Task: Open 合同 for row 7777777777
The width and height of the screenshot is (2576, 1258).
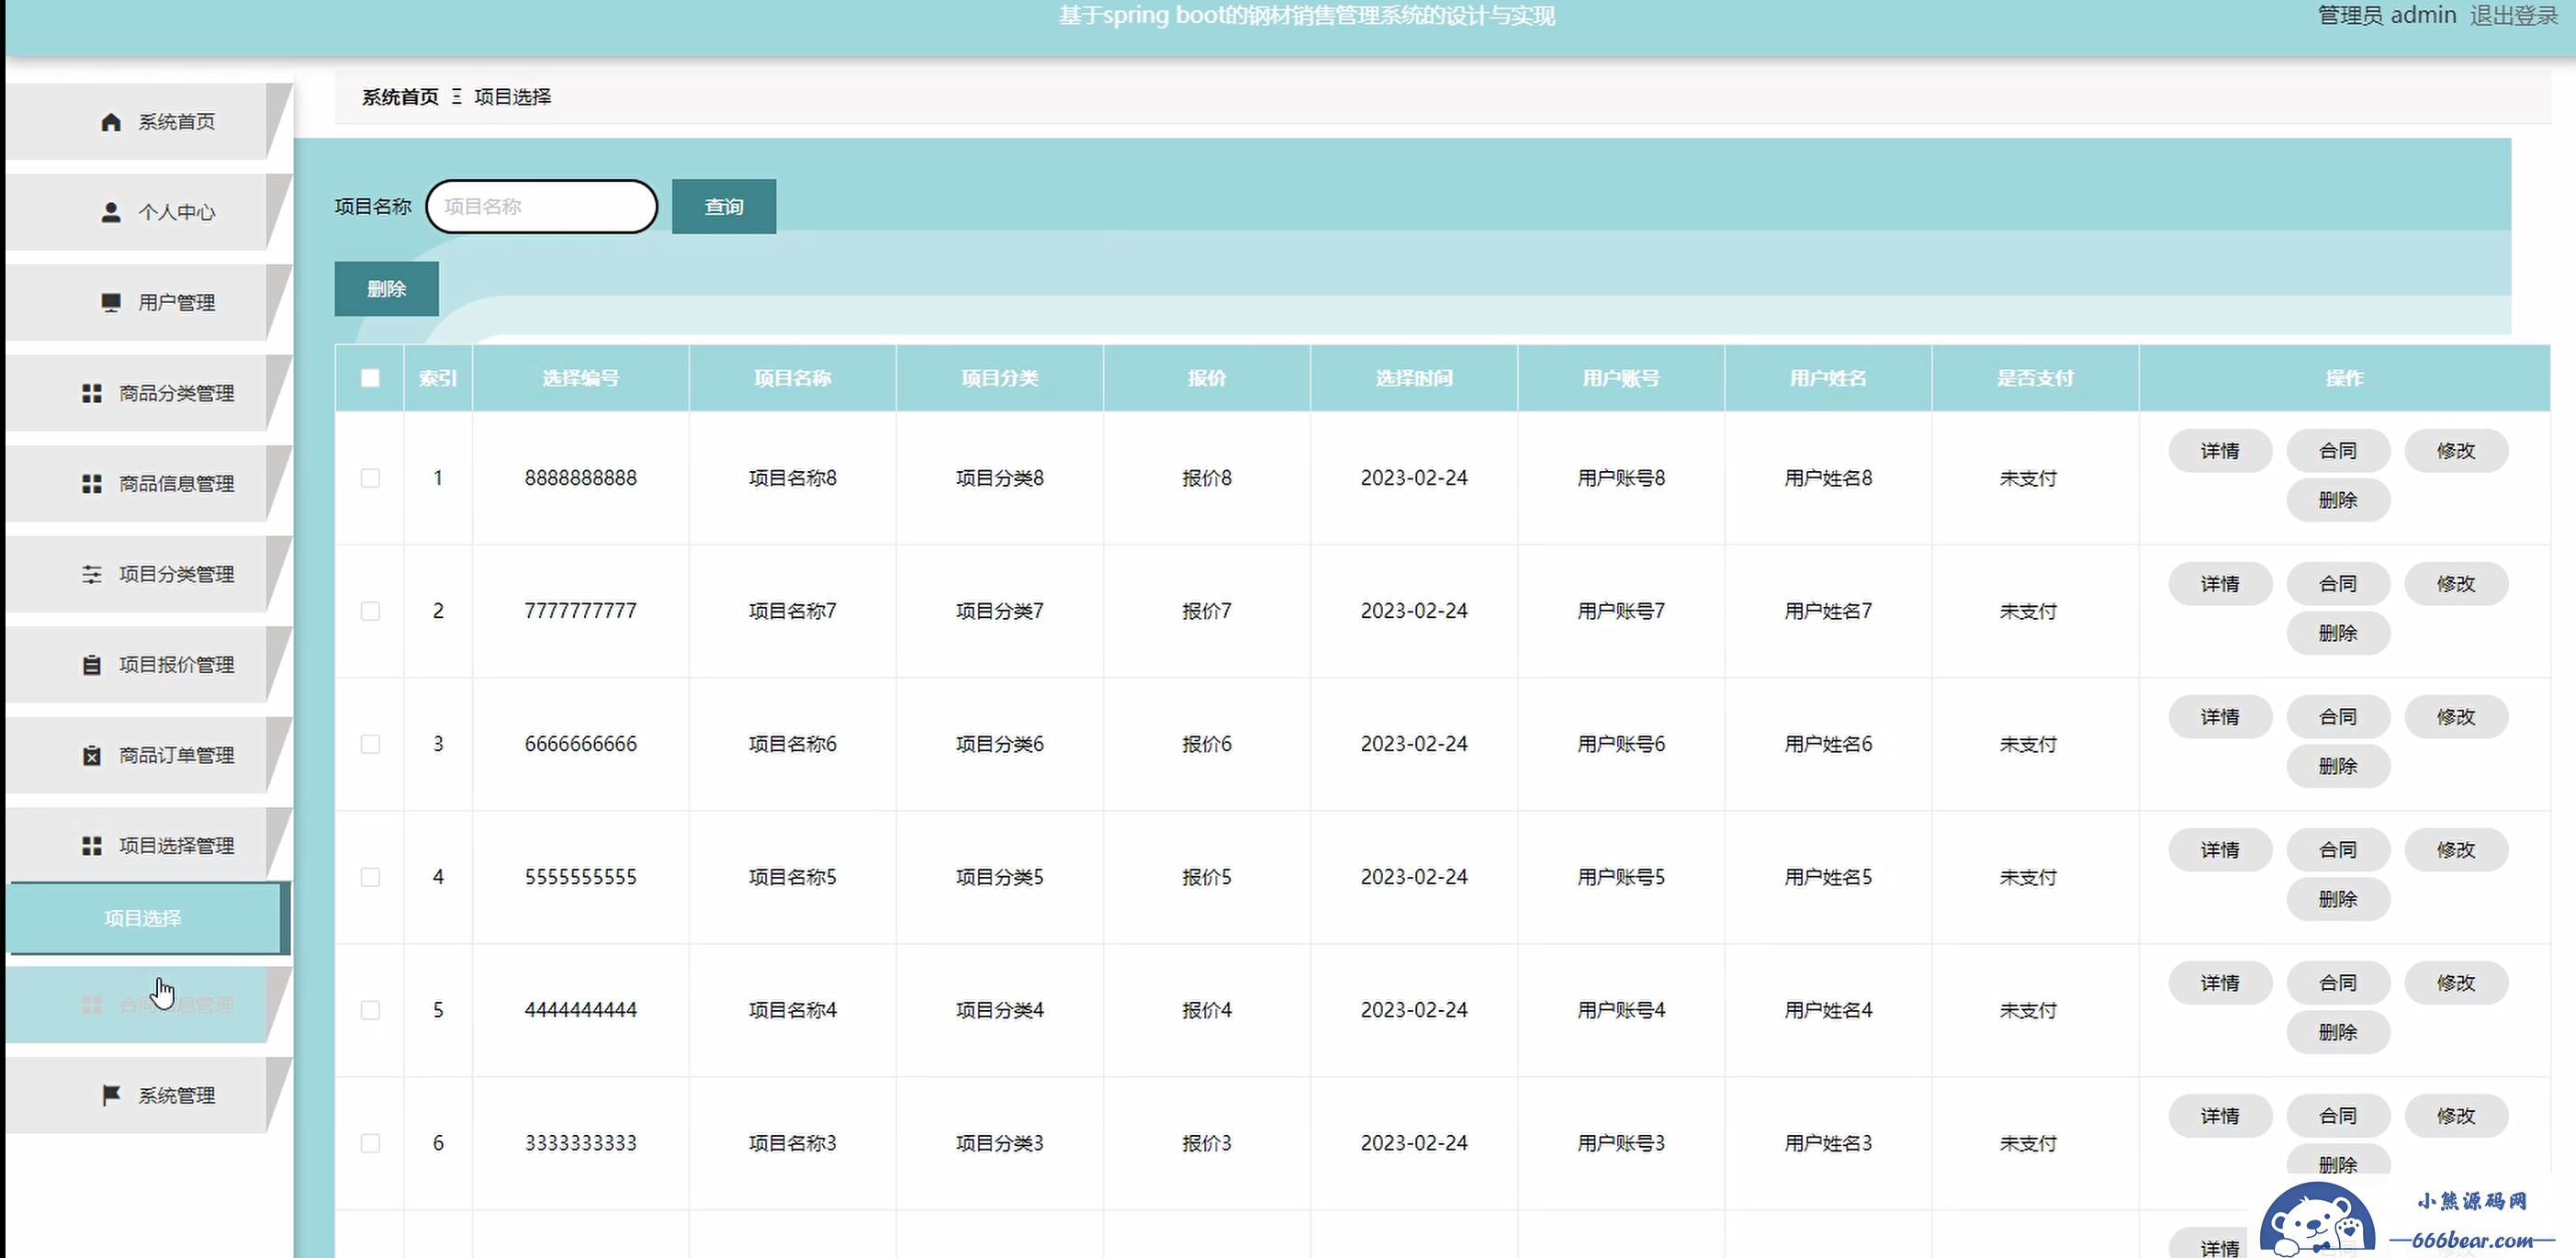Action: coord(2338,584)
